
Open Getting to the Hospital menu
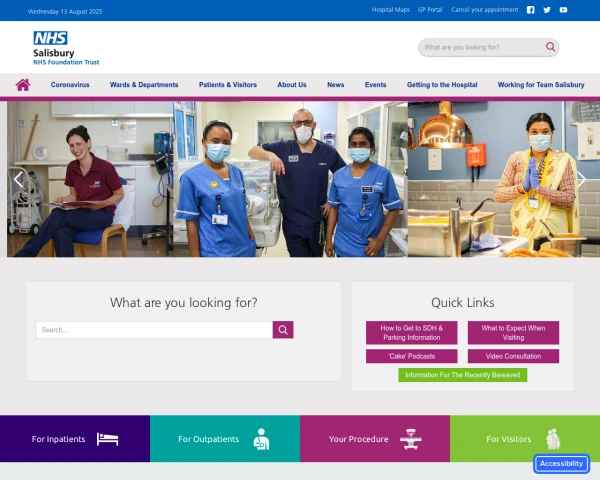click(442, 85)
